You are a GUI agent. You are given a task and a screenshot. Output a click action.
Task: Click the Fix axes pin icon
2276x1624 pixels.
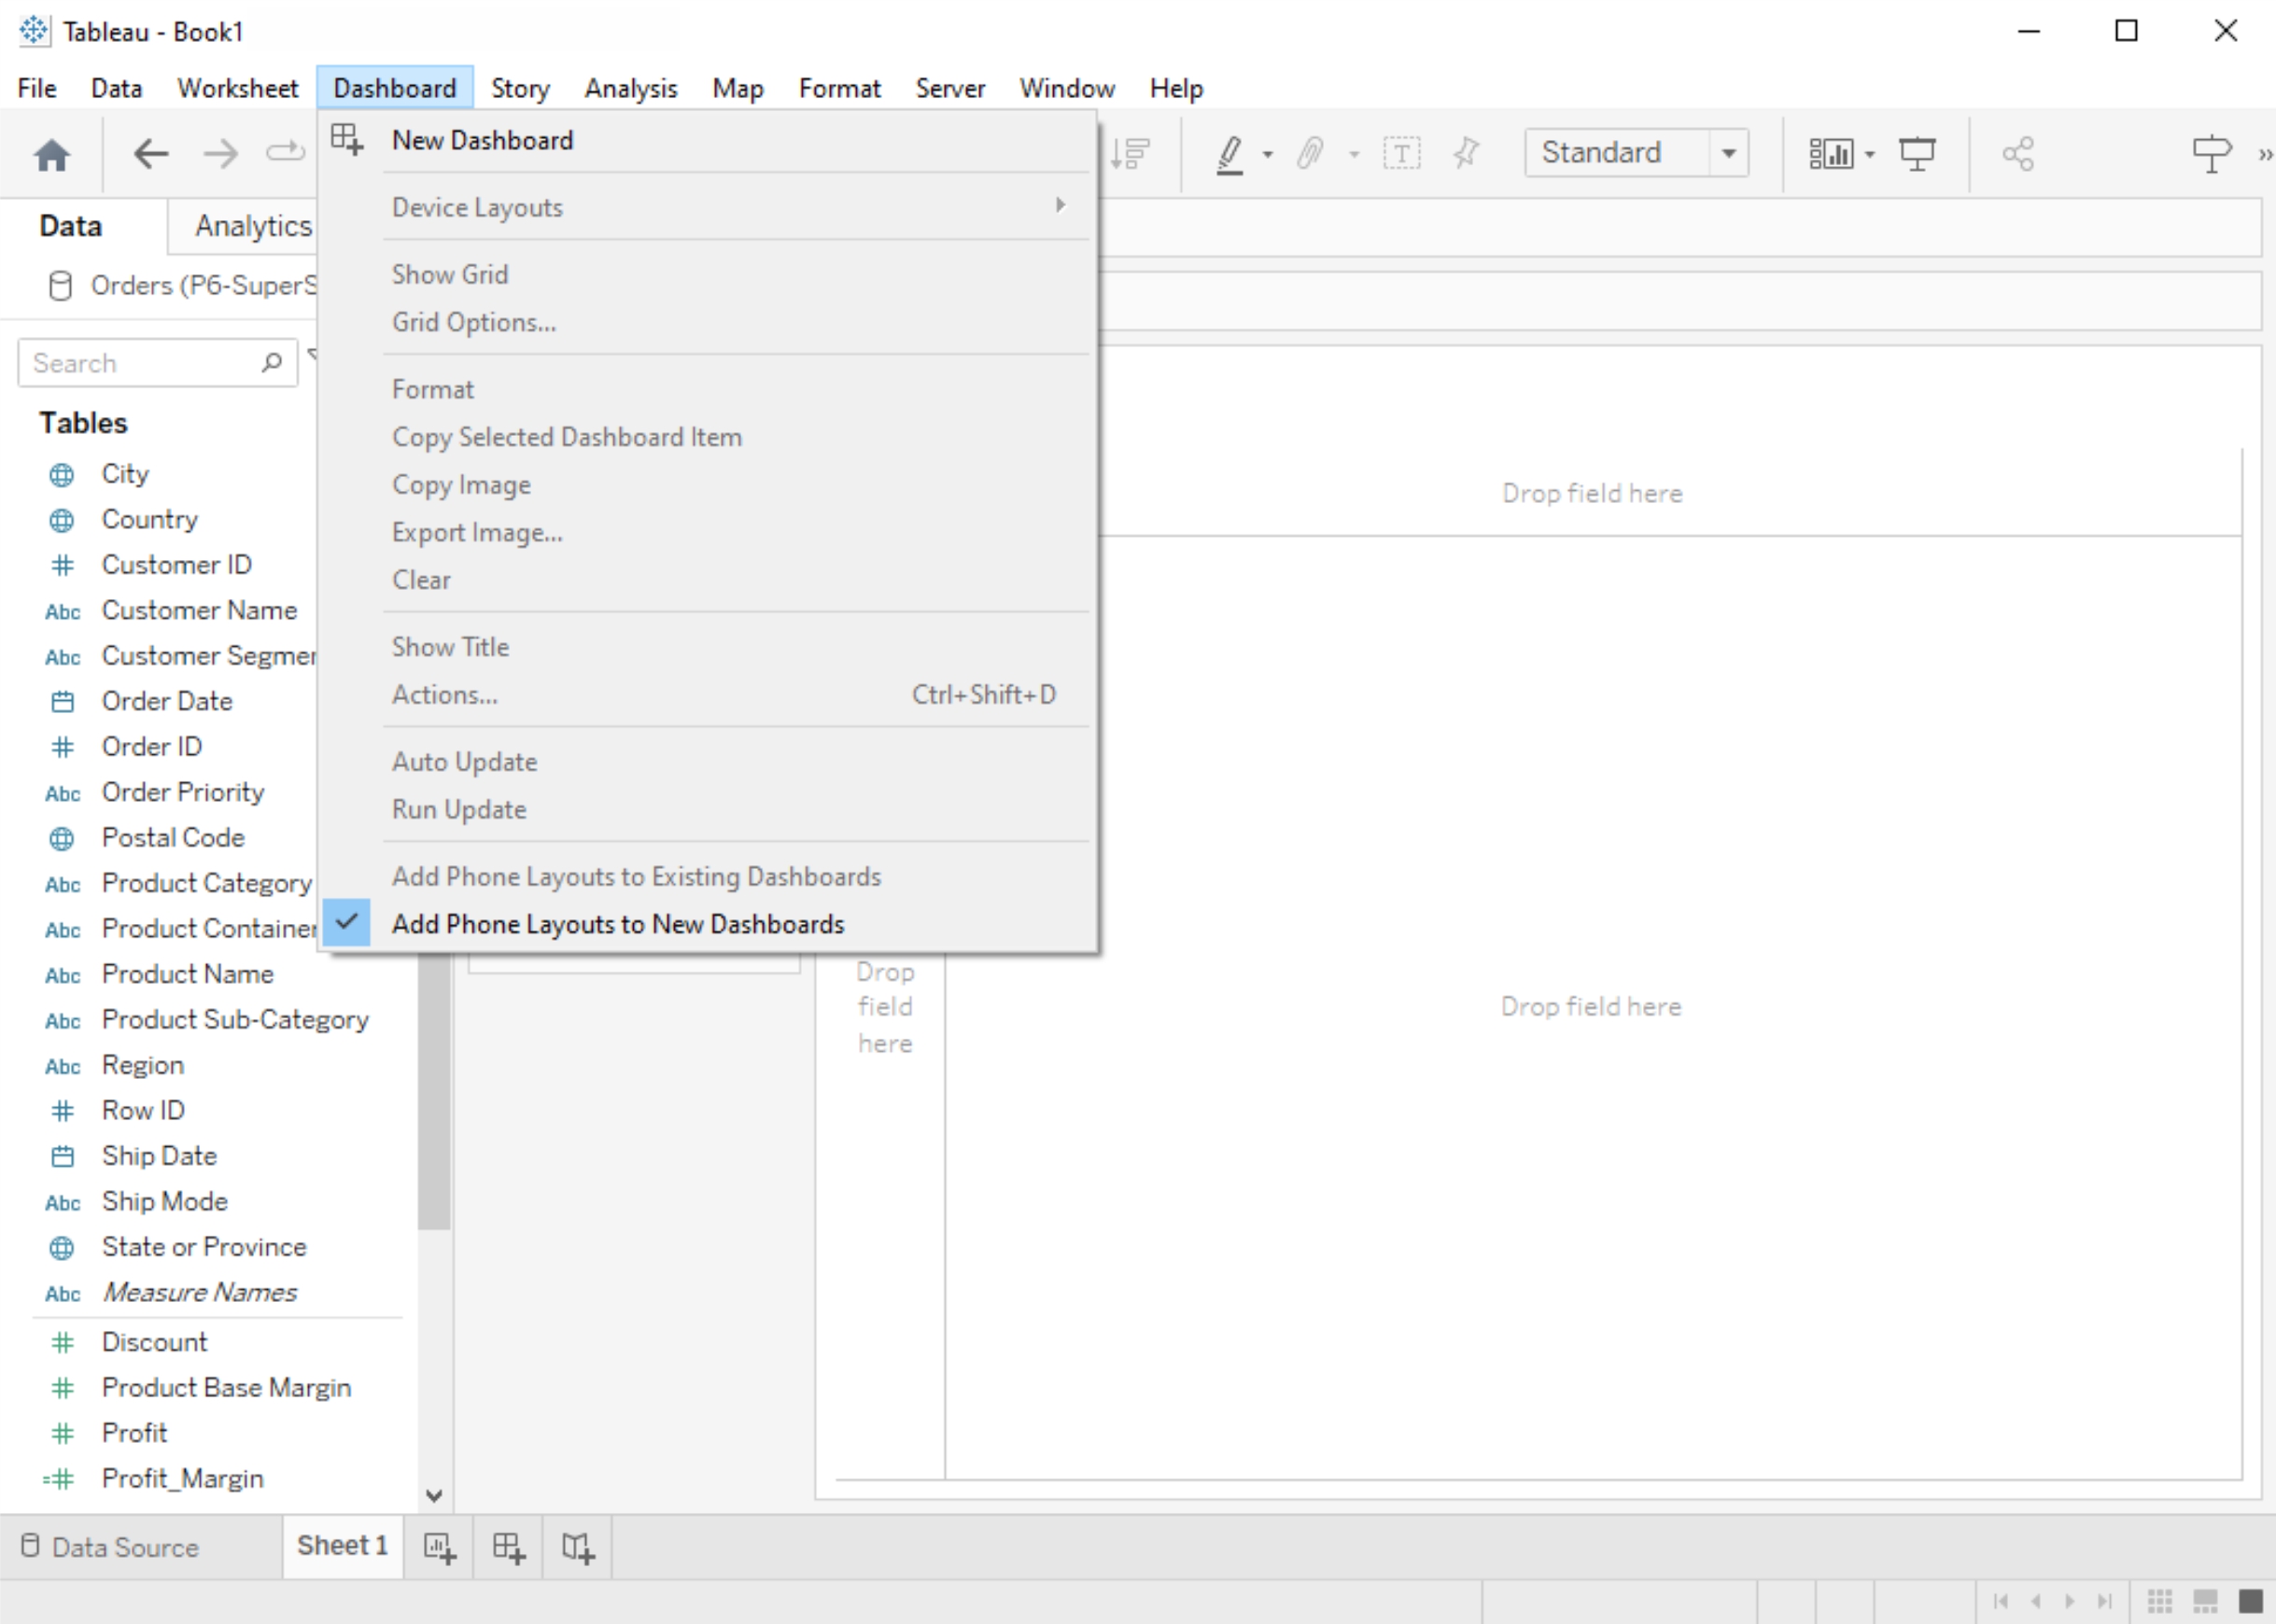click(1466, 154)
